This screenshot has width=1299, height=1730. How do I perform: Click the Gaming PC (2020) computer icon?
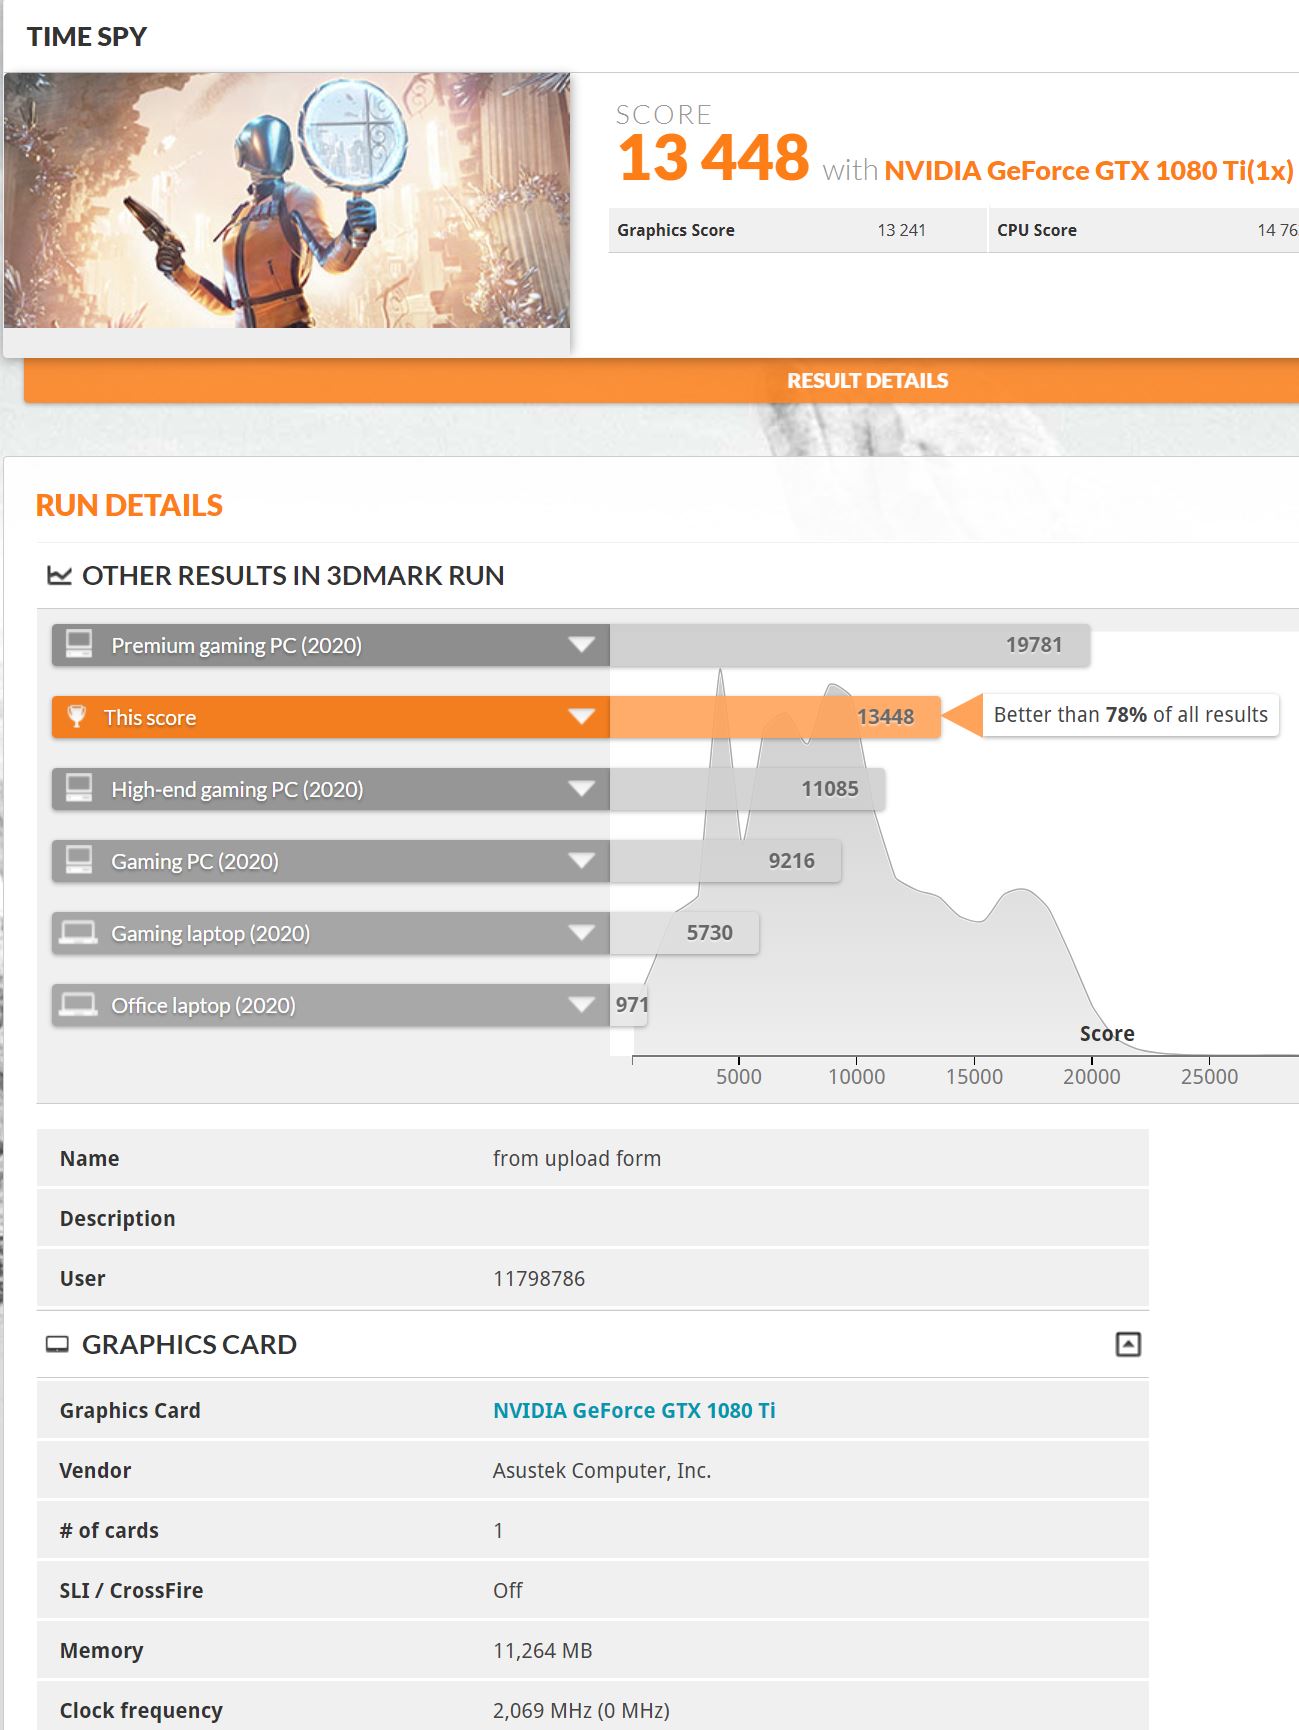pyautogui.click(x=79, y=860)
